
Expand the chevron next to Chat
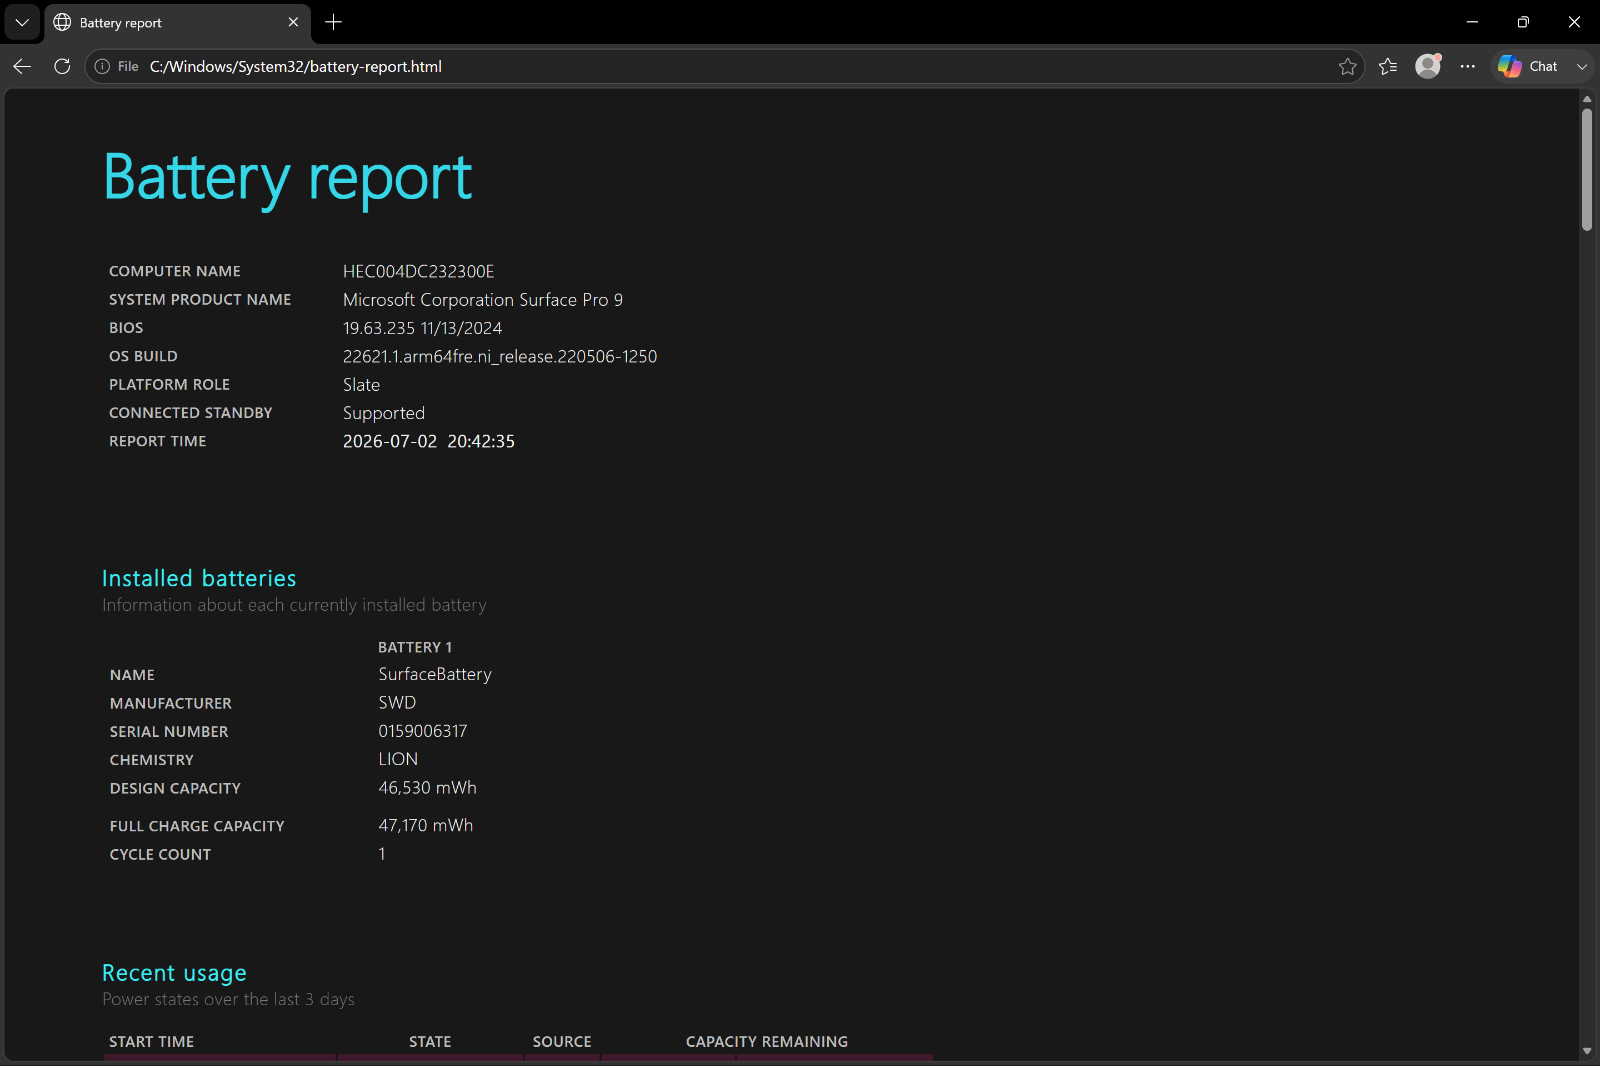pyautogui.click(x=1582, y=66)
